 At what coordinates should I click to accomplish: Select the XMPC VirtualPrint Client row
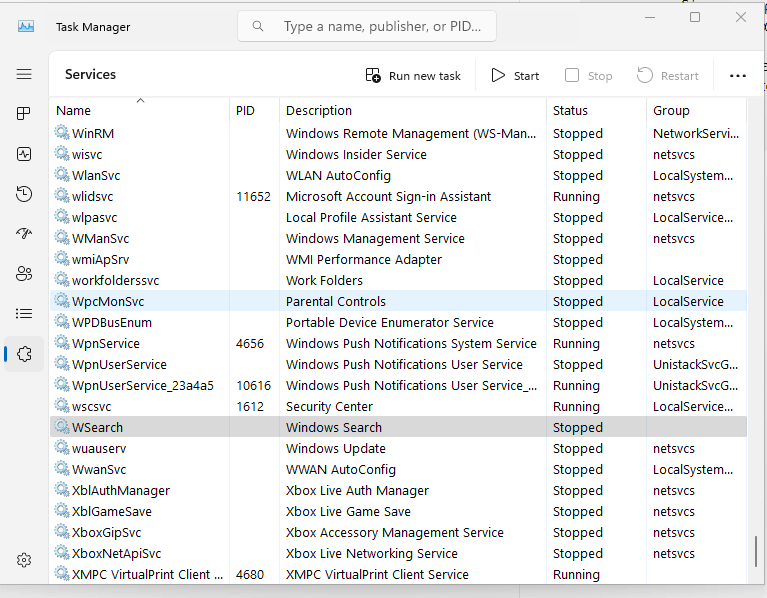tap(398, 575)
